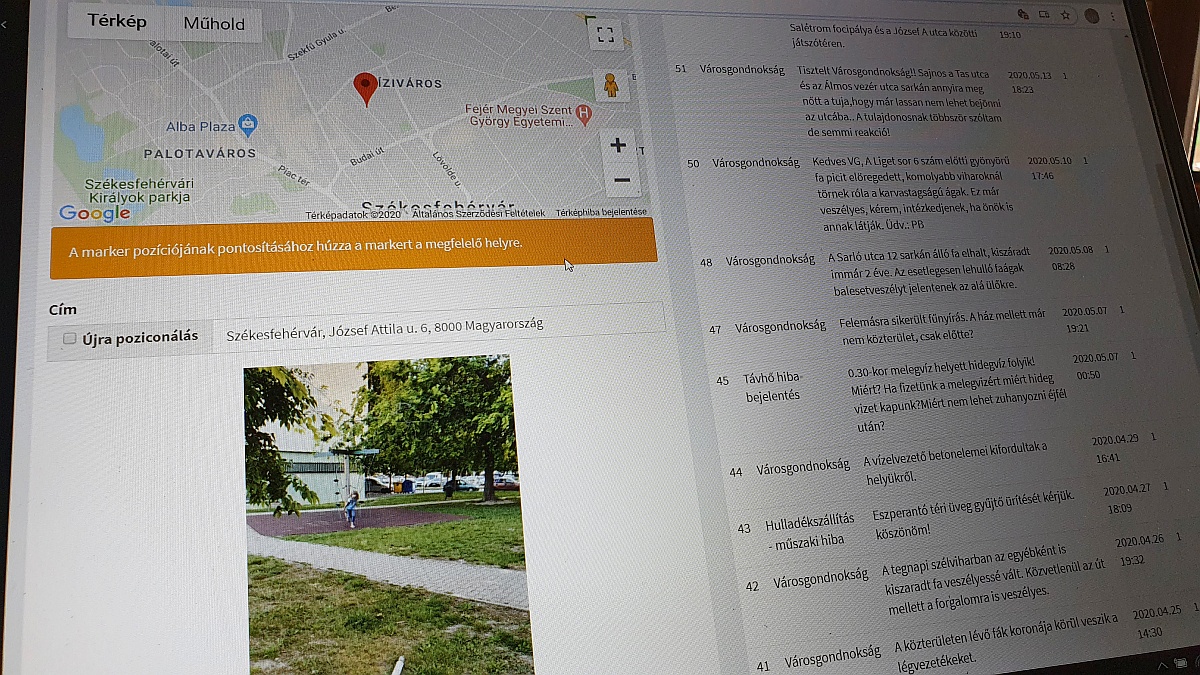
Task: Select the Pegman street view icon
Action: 613,84
